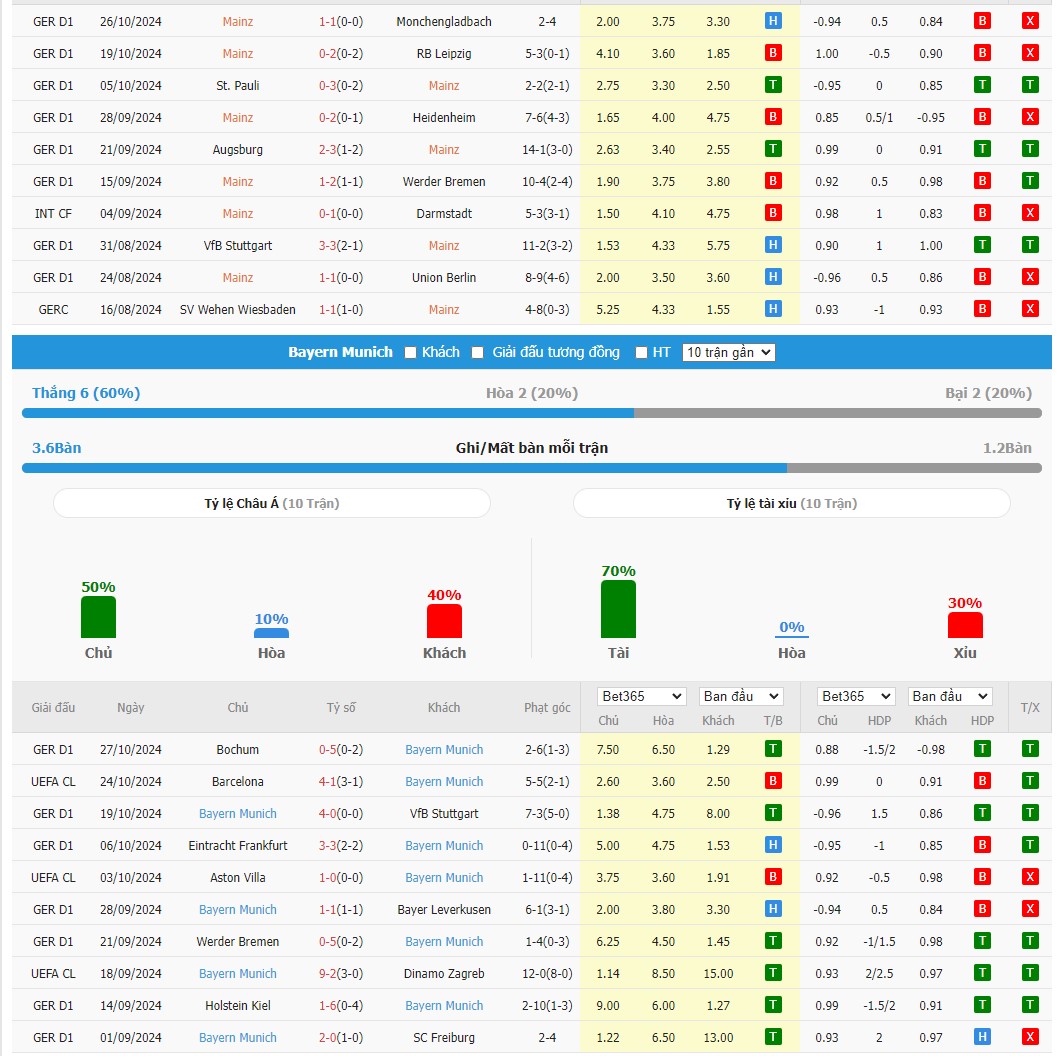
Task: Enable the Giải đấu tương đồng checkbox
Action: (477, 352)
